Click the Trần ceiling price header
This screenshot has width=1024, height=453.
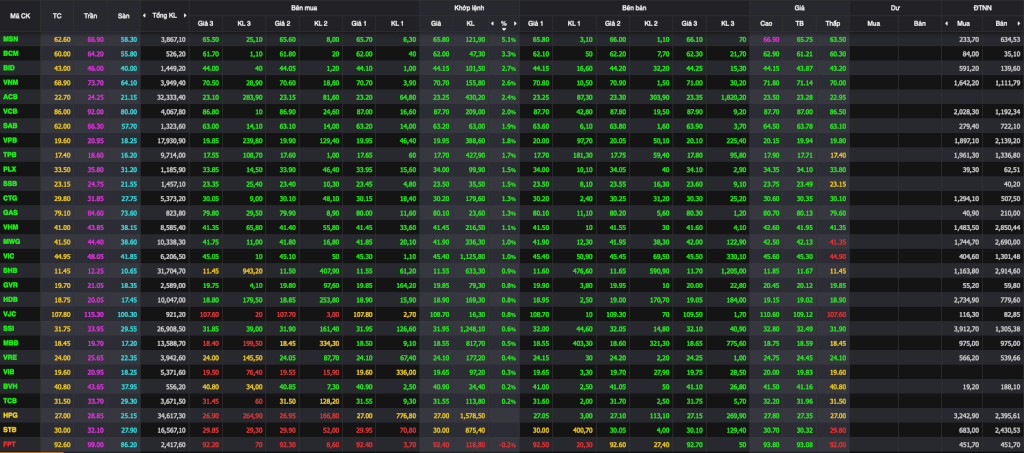click(90, 15)
